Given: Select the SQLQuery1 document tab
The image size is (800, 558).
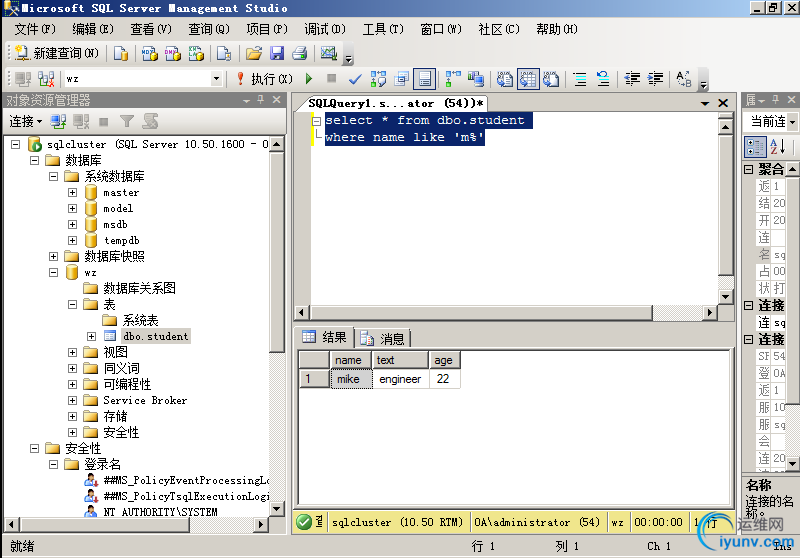Looking at the screenshot, I should 395,104.
